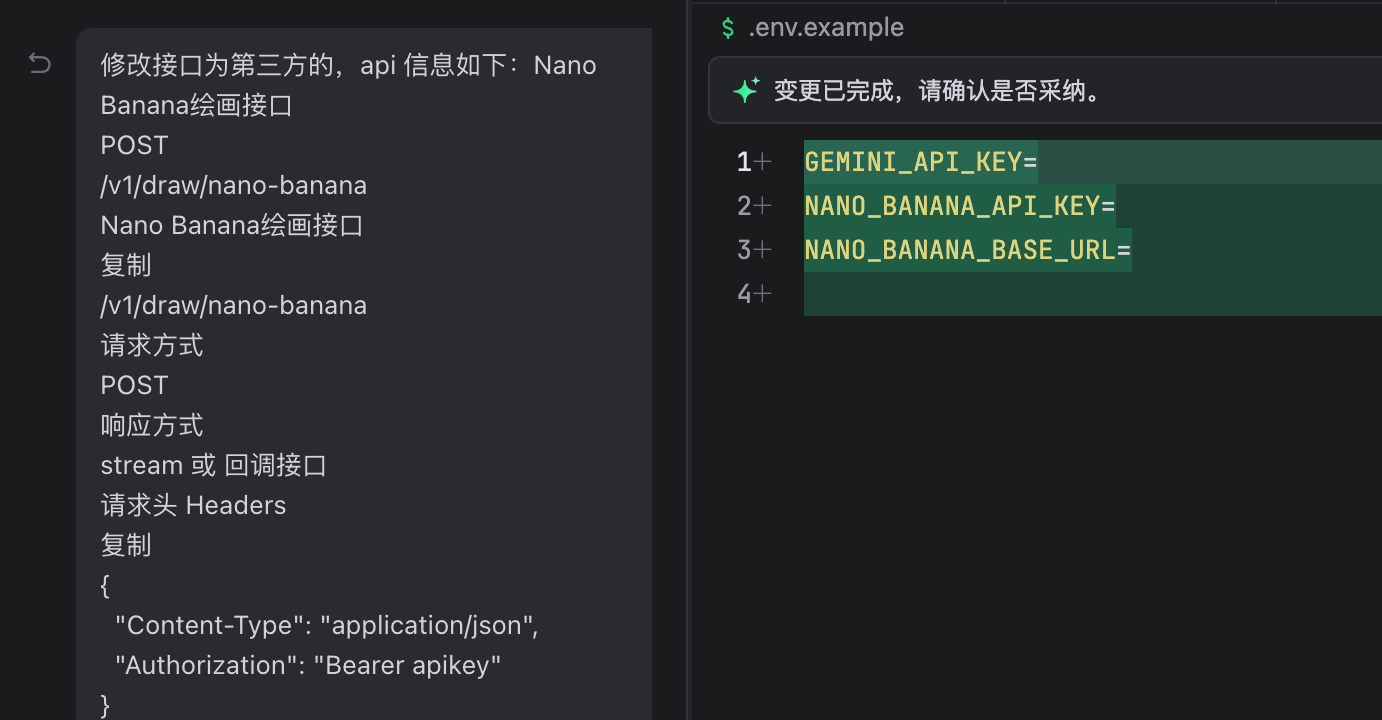1382x720 pixels.
Task: Select line number 3 in the gutter
Action: 743,250
